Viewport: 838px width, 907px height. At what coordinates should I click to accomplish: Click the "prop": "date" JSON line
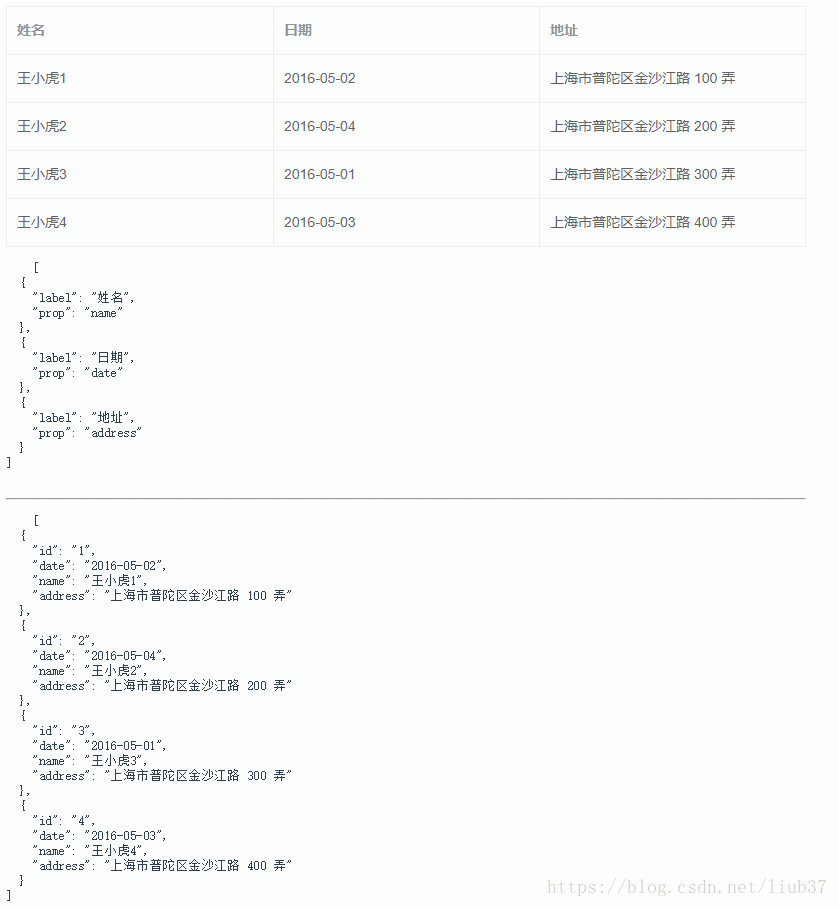(77, 373)
